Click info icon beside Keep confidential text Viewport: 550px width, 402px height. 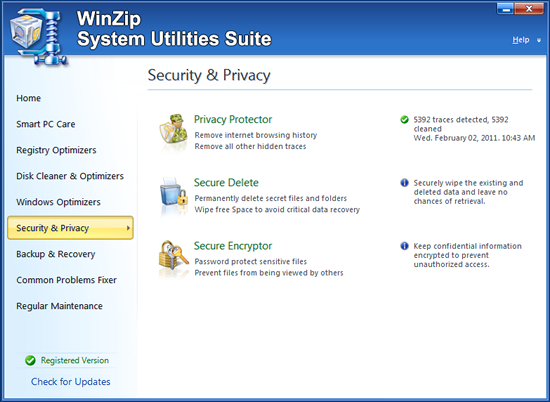pyautogui.click(x=404, y=246)
